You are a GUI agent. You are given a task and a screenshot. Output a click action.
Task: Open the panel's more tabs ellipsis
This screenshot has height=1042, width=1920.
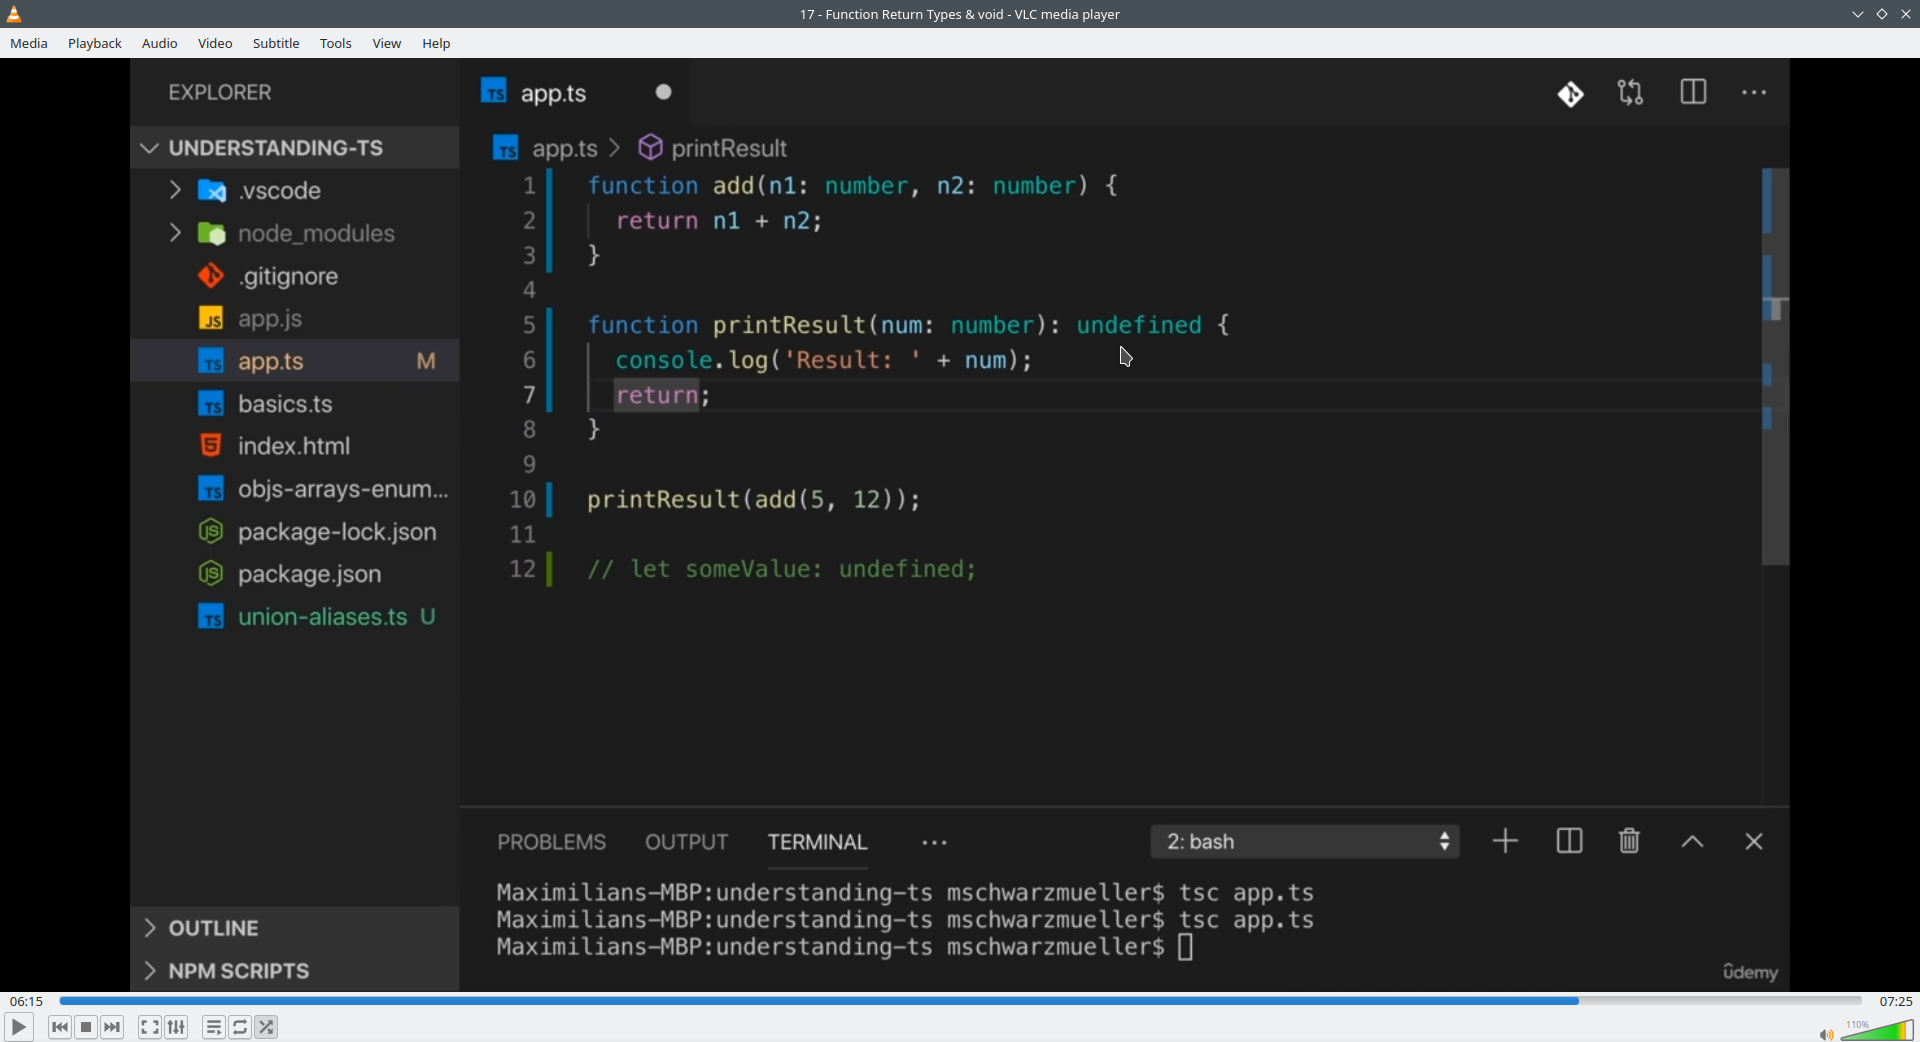935,843
